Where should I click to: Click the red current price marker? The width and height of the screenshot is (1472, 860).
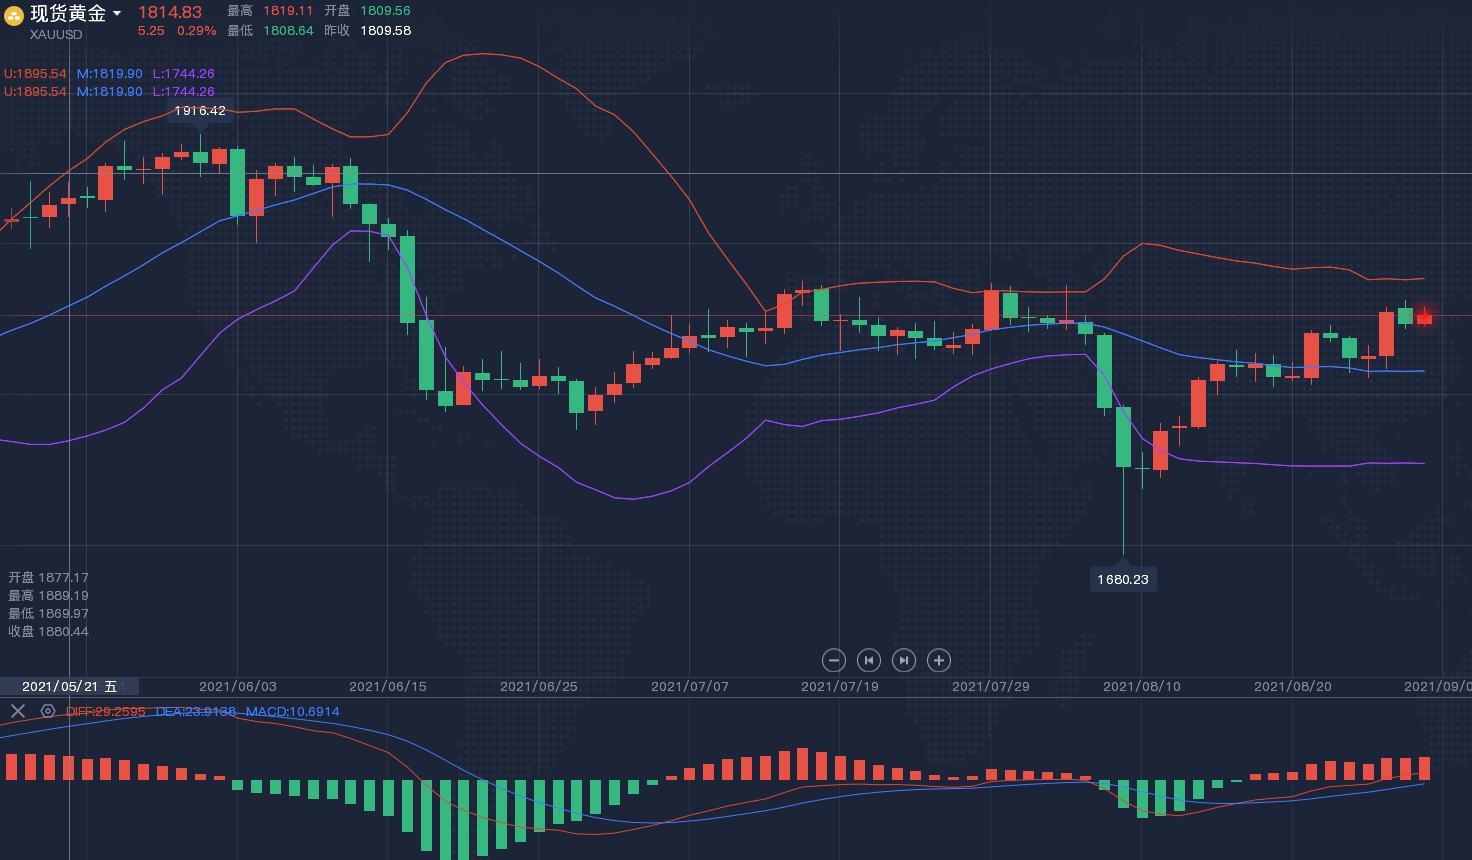click(x=1424, y=318)
